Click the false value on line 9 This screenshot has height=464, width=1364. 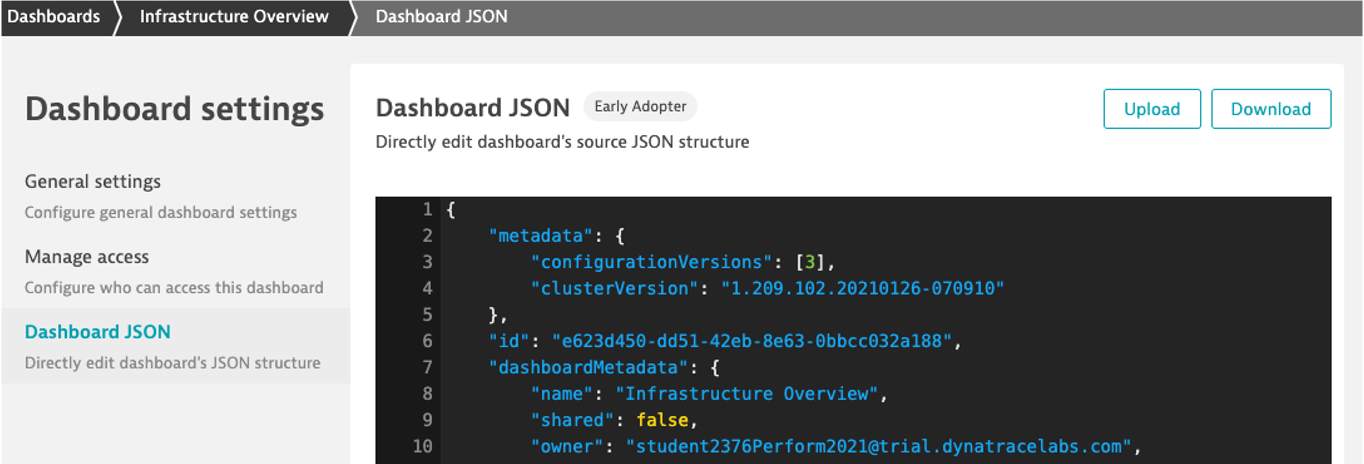pos(662,419)
